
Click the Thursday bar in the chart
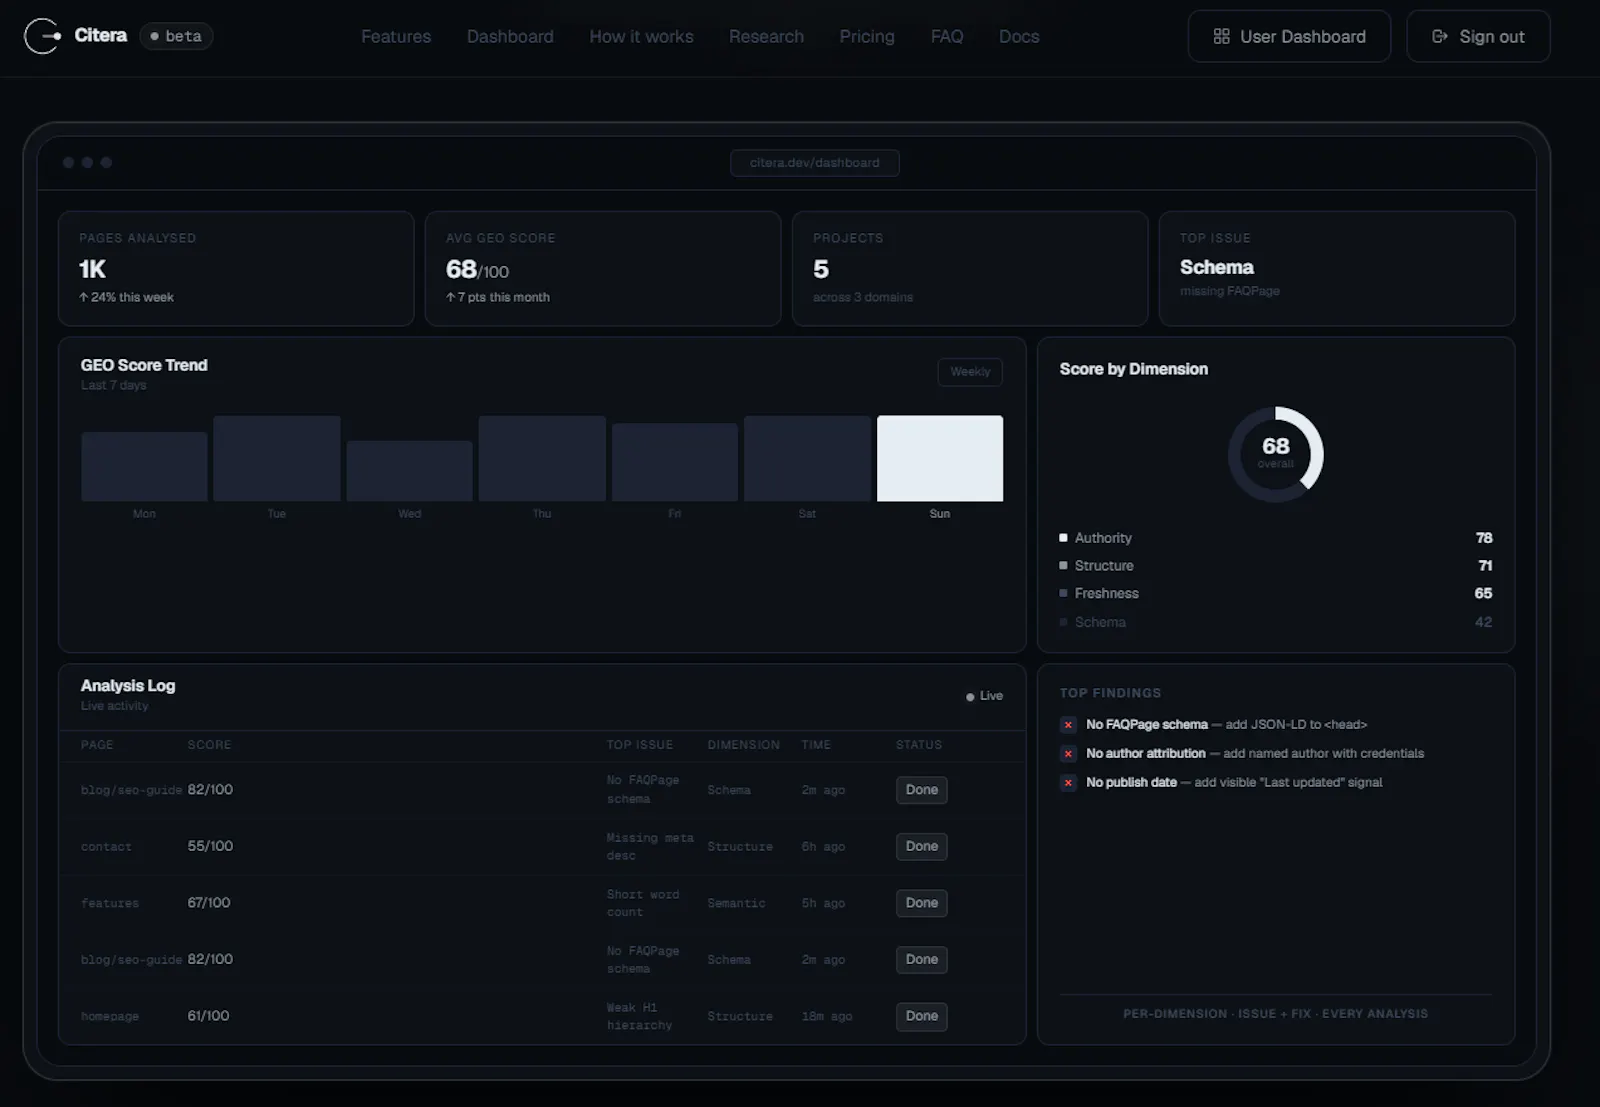(542, 458)
